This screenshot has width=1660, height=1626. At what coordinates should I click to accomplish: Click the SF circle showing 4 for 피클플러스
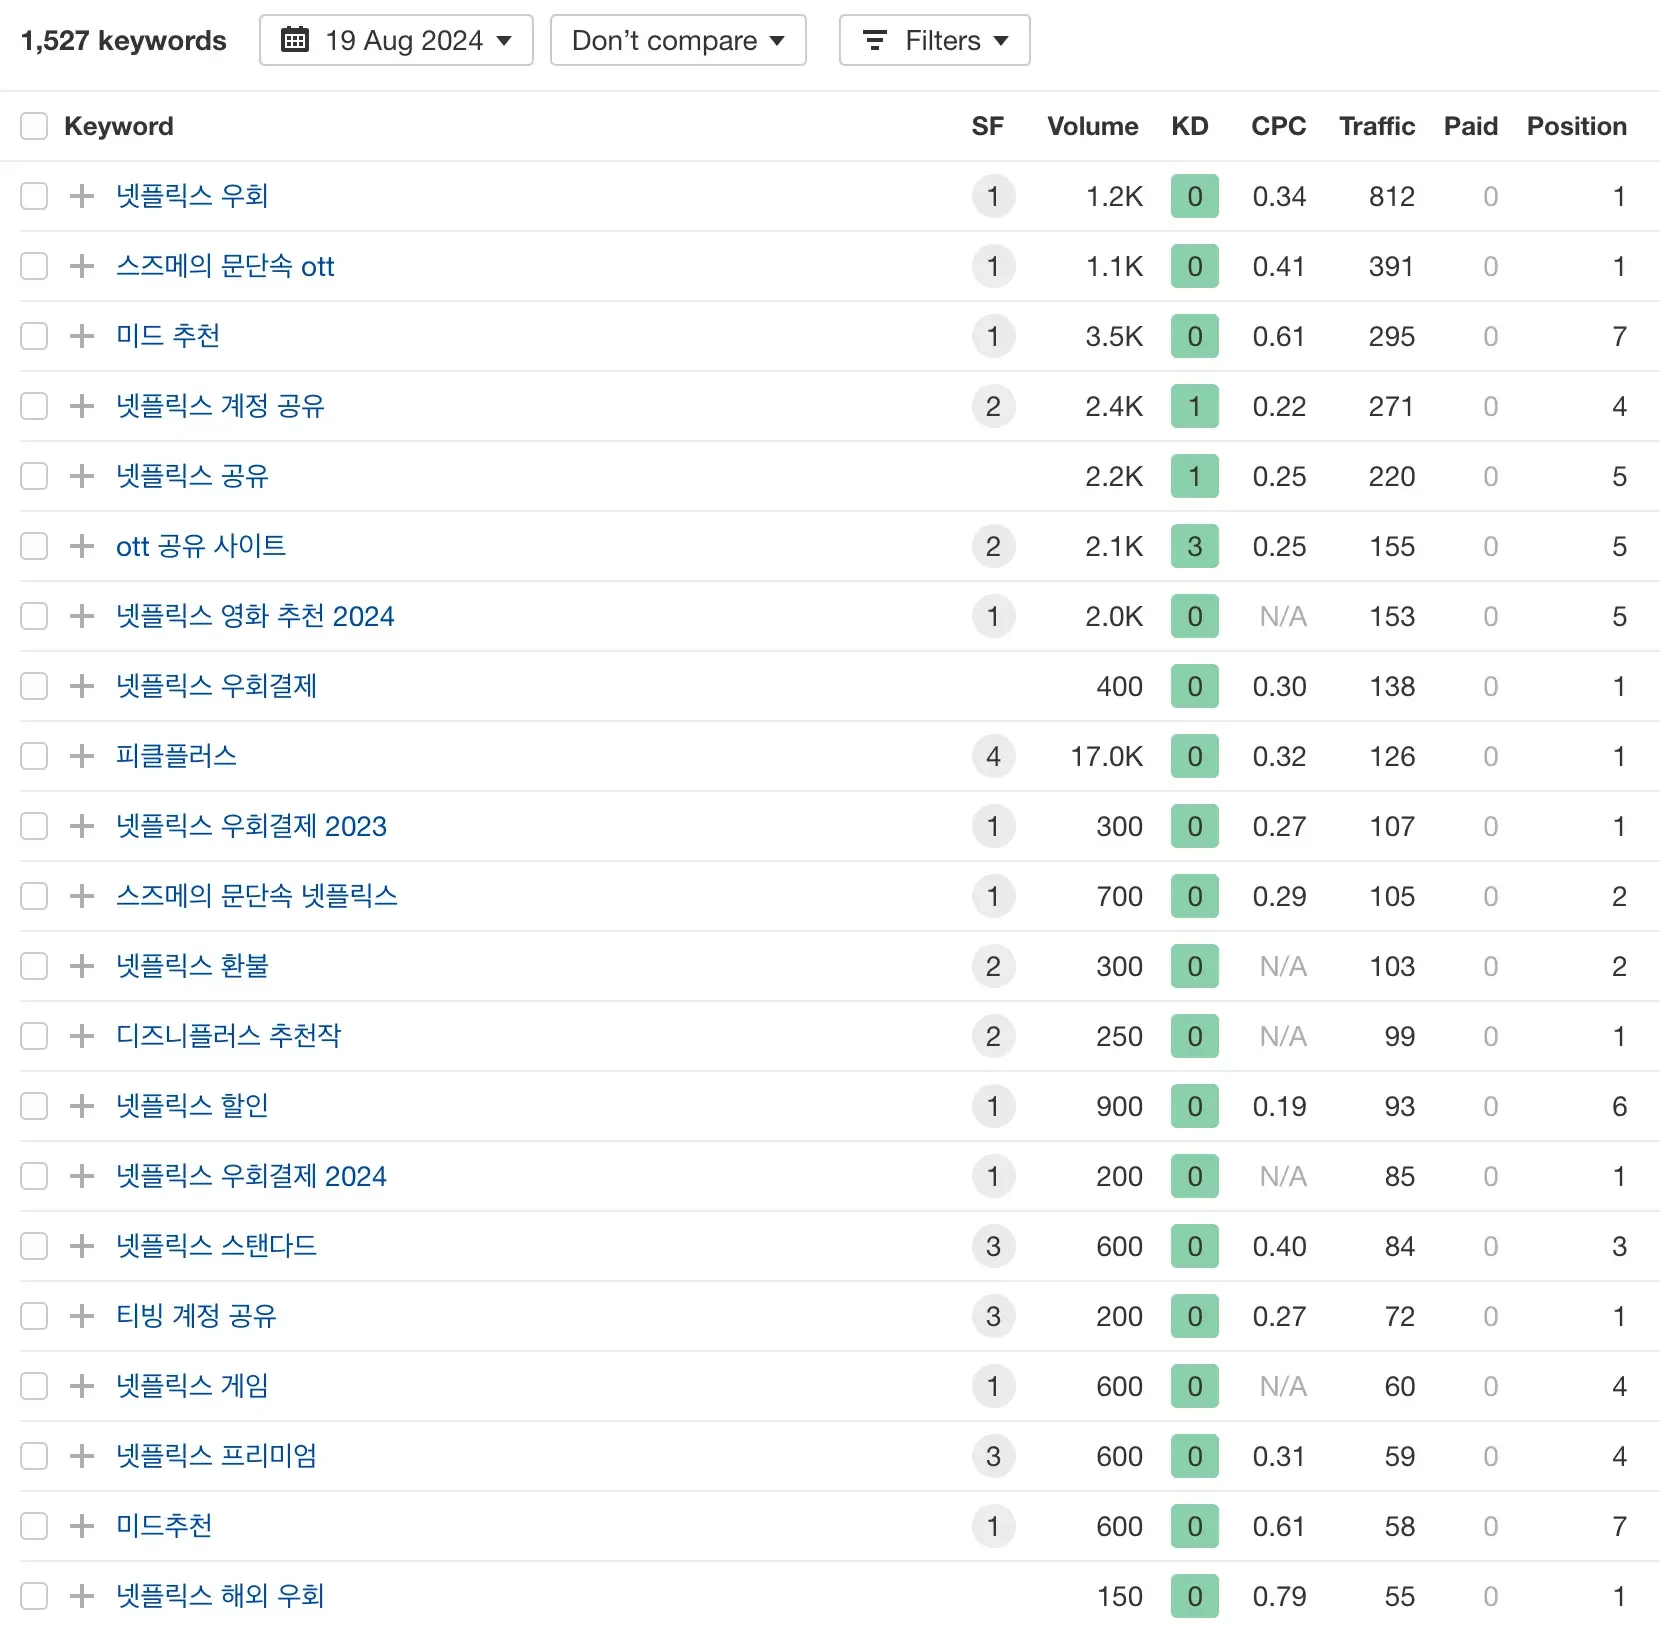[993, 756]
